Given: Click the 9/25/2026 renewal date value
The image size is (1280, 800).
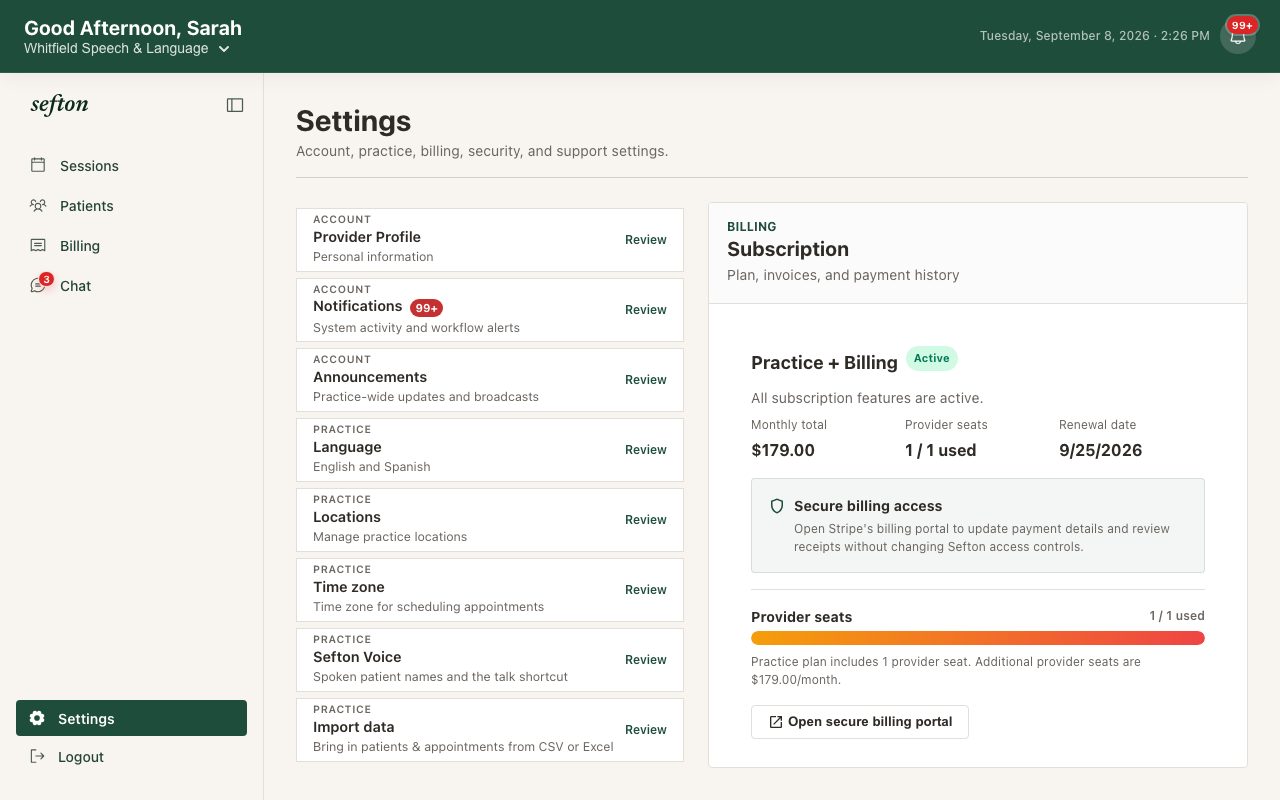Looking at the screenshot, I should [1100, 450].
